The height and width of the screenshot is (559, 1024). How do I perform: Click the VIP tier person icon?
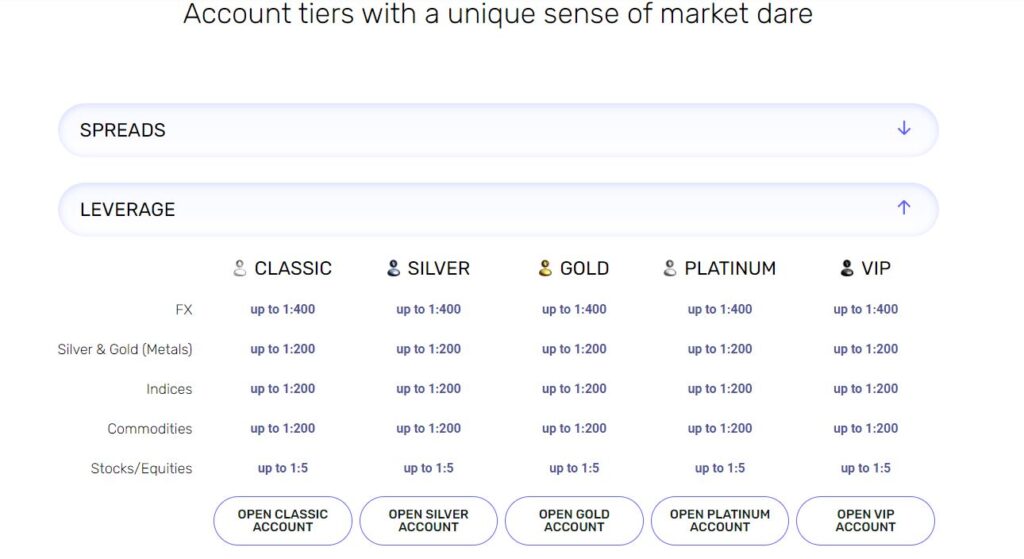tap(847, 268)
